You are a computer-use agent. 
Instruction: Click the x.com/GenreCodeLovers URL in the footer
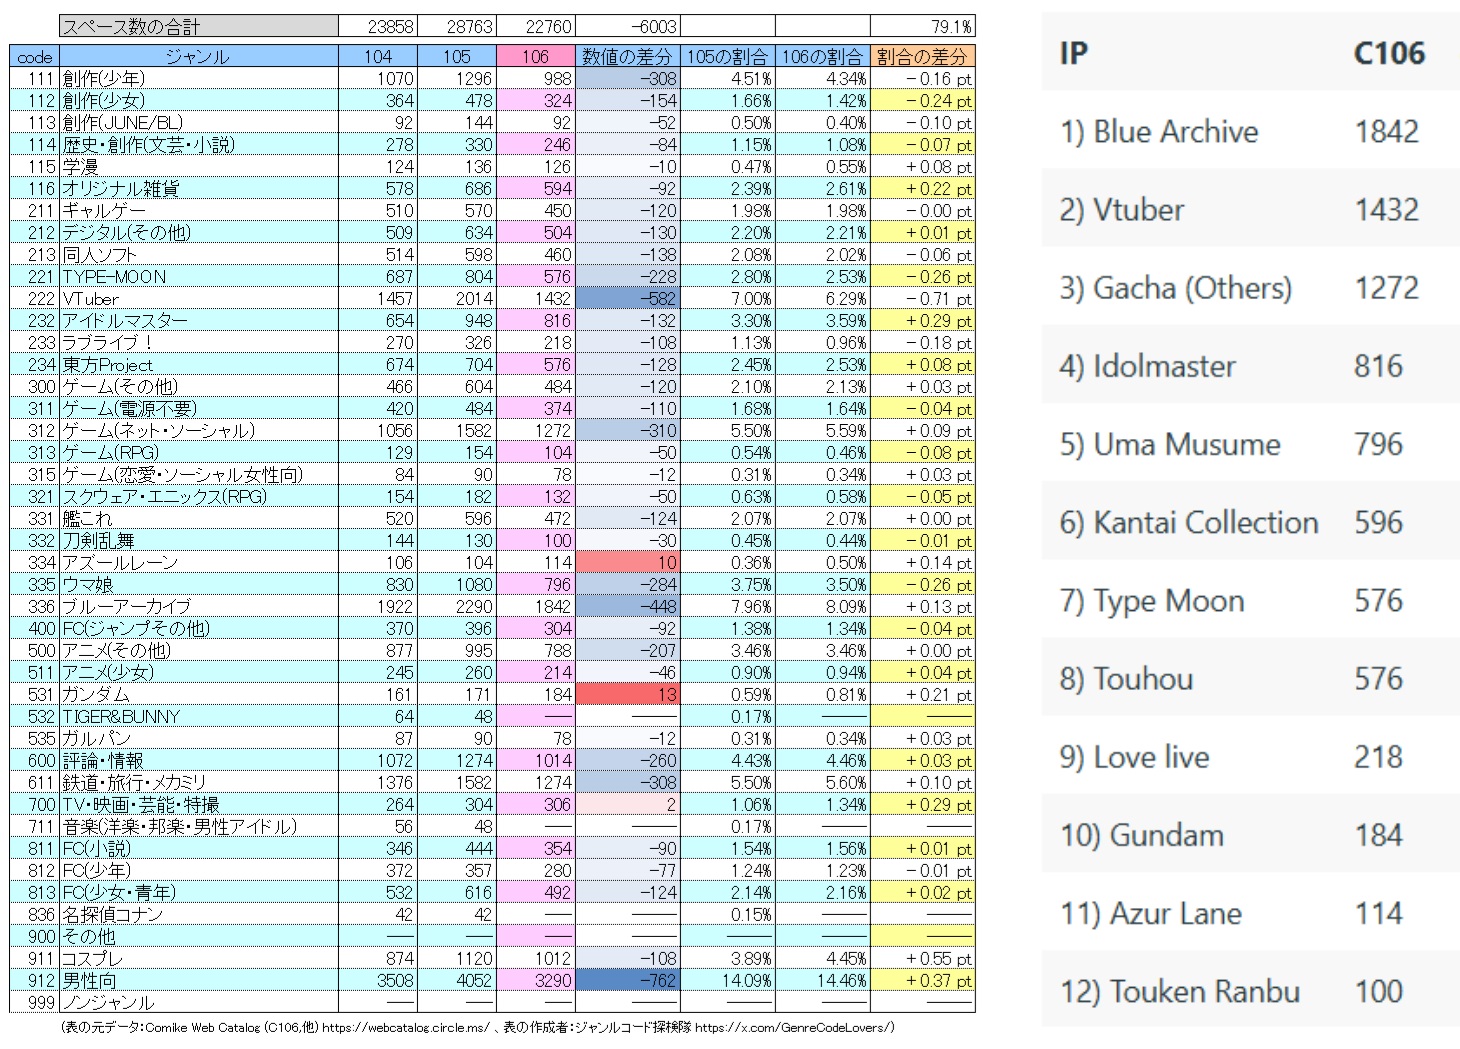pyautogui.click(x=792, y=1027)
